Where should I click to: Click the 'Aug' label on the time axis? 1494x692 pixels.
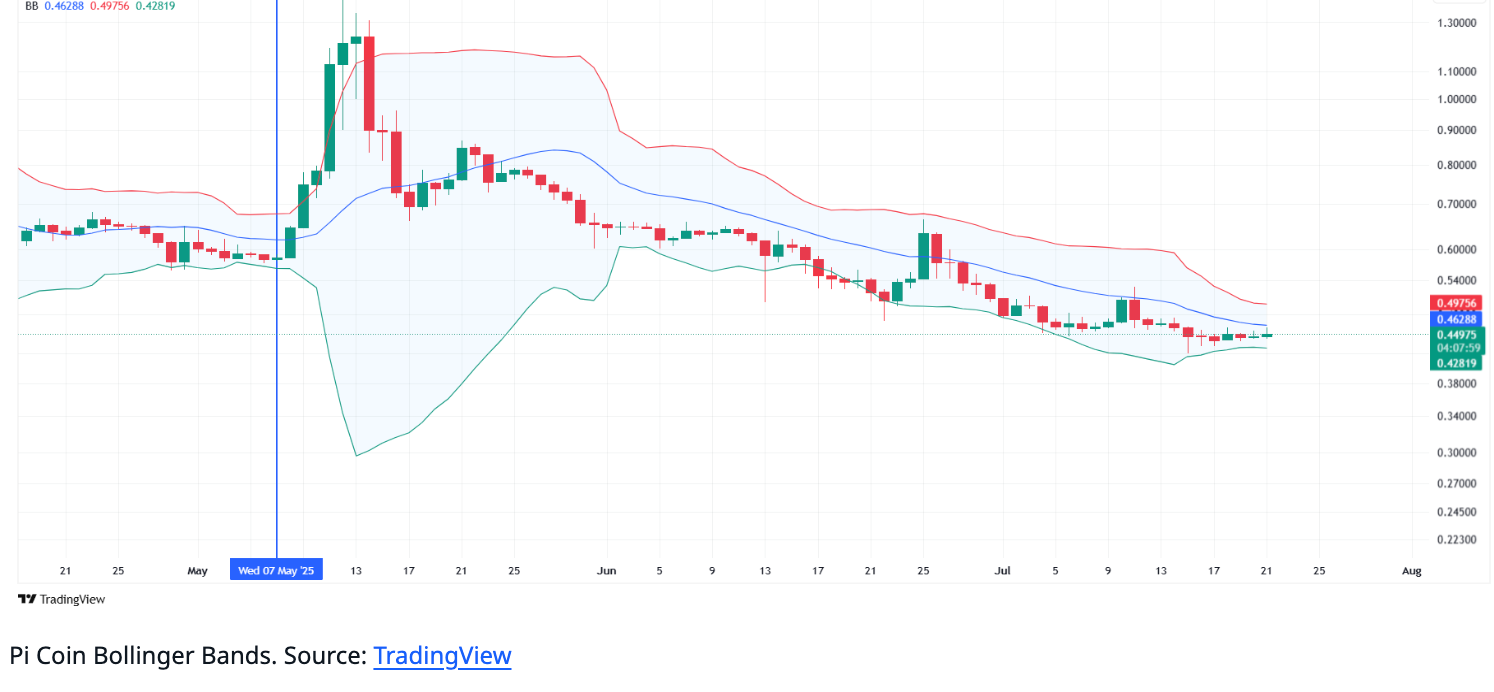1411,571
